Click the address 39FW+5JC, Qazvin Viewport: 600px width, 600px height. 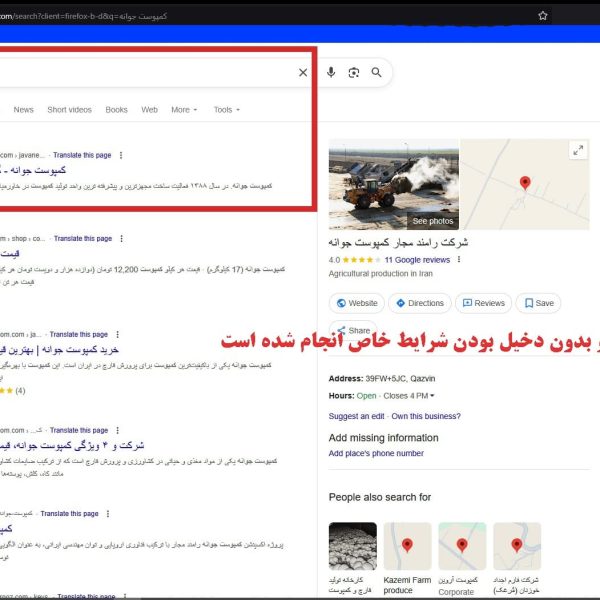click(400, 378)
